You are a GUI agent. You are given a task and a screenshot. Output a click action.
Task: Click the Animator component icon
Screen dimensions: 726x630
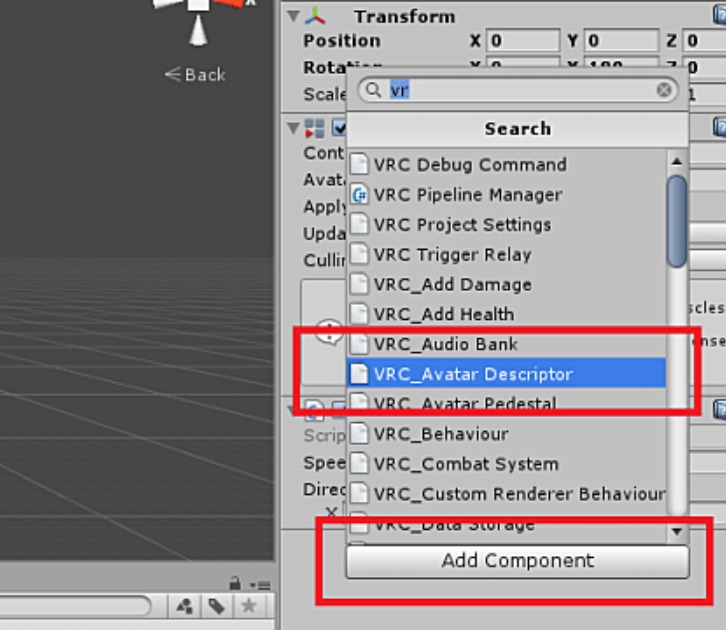pyautogui.click(x=315, y=128)
